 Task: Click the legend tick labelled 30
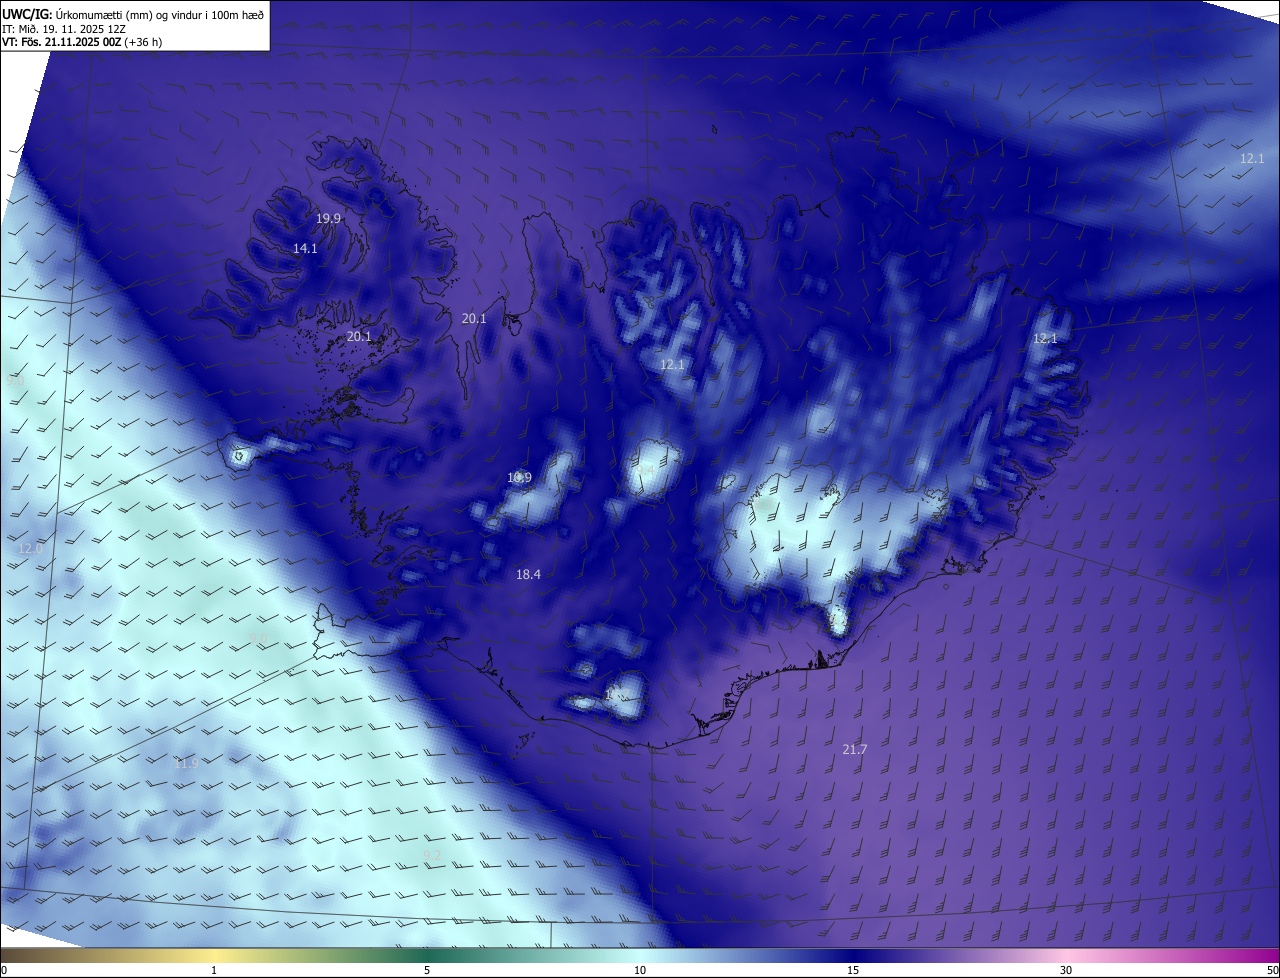[x=1066, y=970]
